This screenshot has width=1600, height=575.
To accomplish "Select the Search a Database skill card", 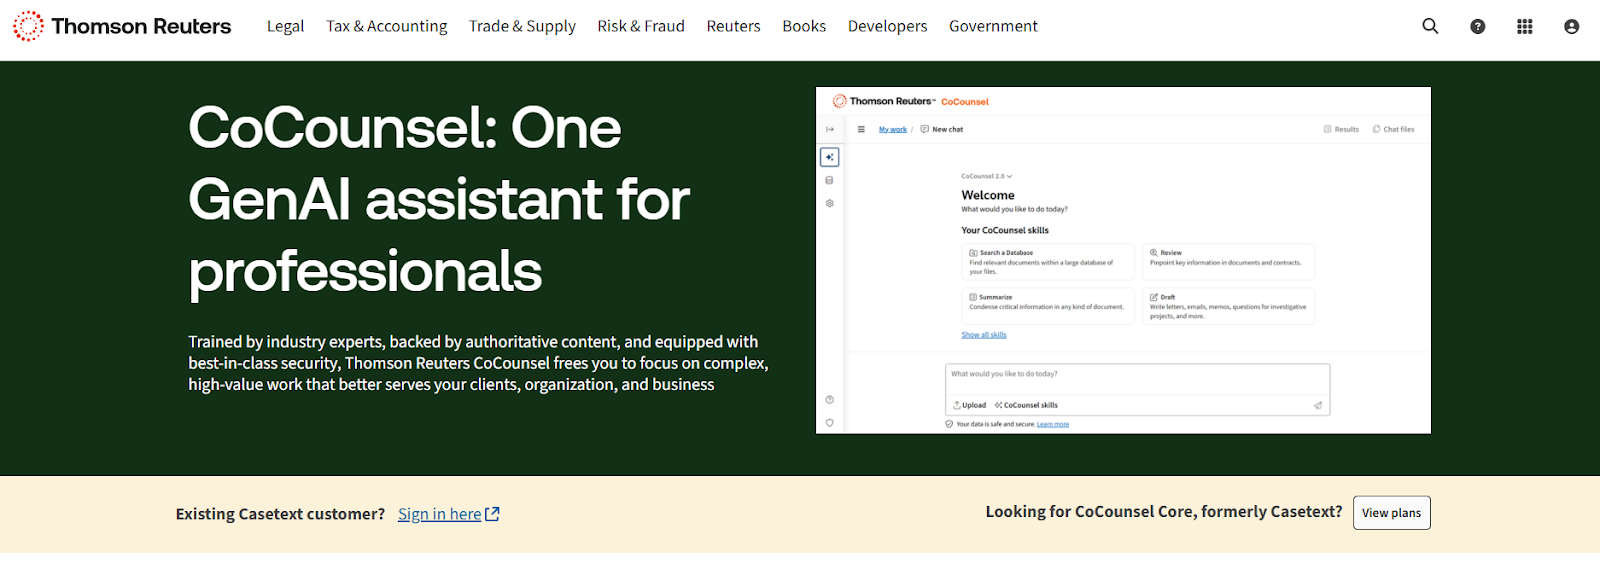I will 1048,262.
